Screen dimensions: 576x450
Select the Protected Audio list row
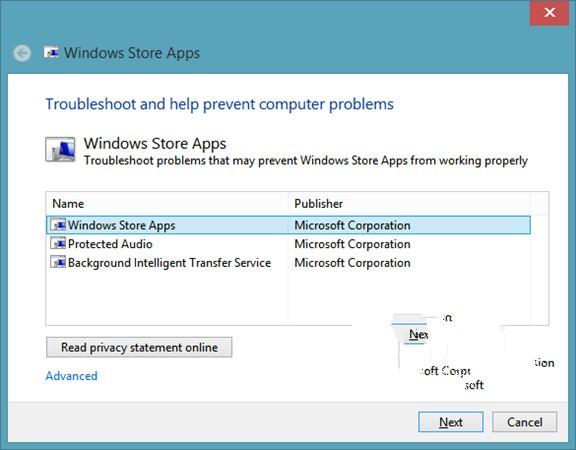click(288, 244)
